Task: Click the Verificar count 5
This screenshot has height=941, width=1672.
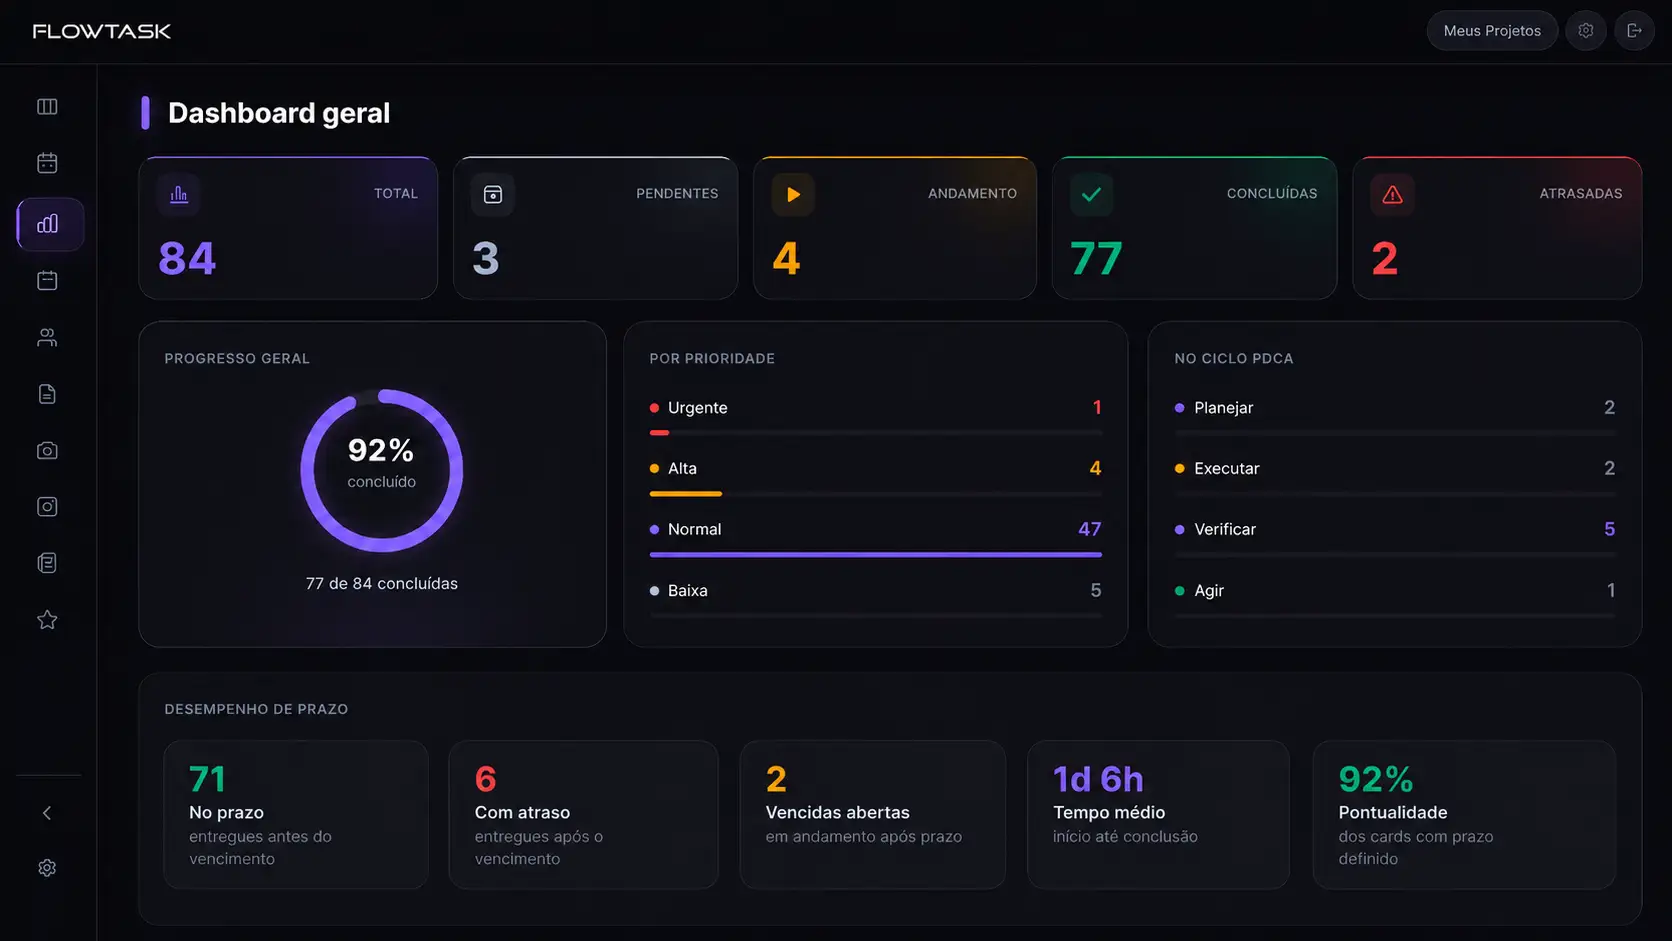Action: coord(1609,529)
